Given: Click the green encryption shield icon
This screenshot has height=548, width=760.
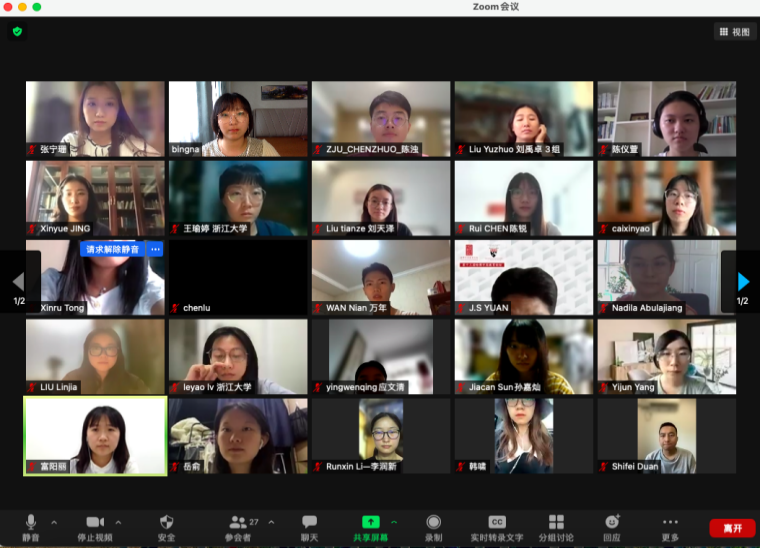Looking at the screenshot, I should (17, 32).
